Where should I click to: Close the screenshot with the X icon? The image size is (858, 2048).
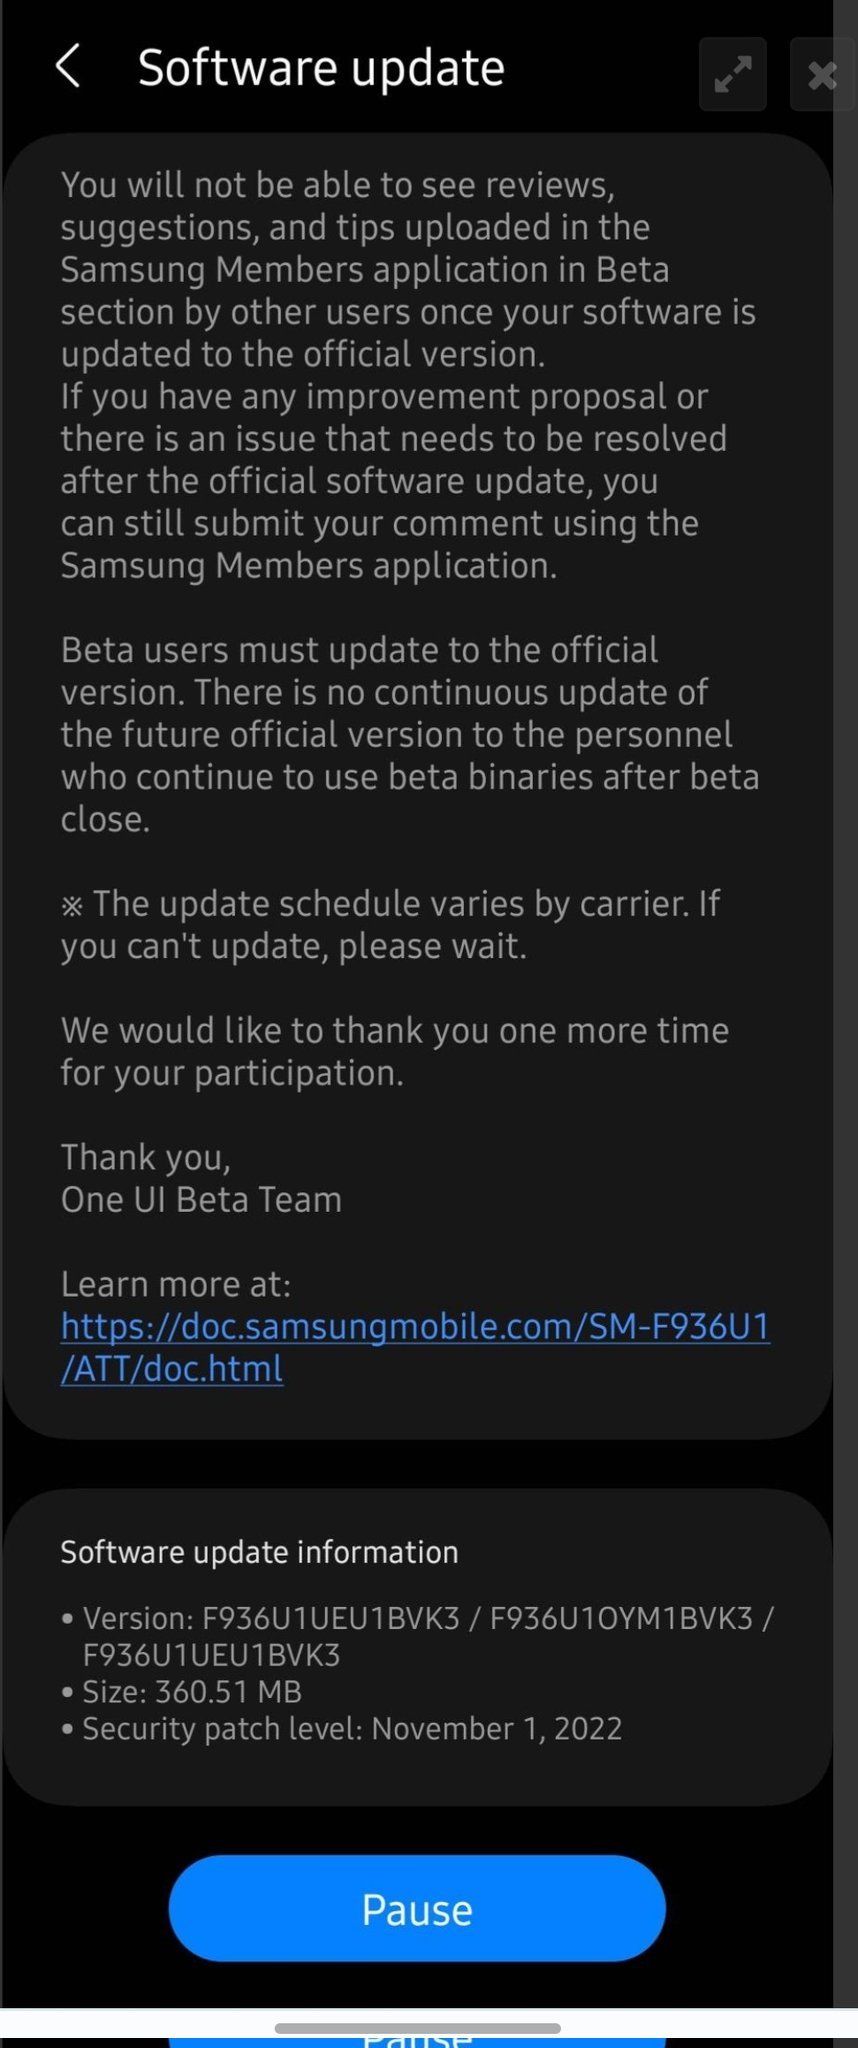click(822, 75)
